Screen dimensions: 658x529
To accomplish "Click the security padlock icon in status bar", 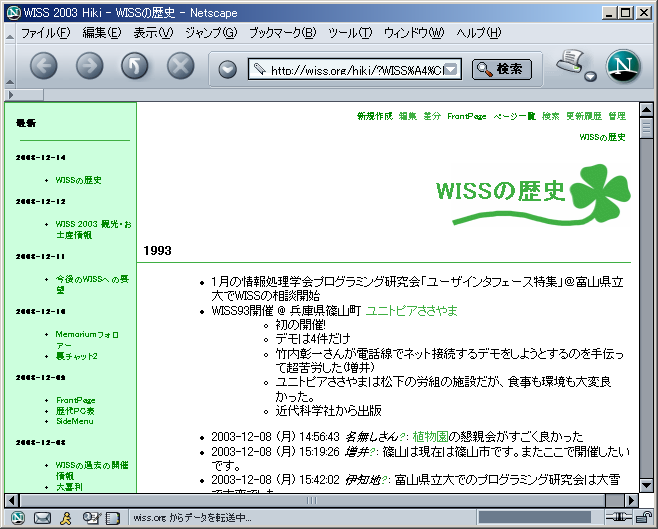I will [x=643, y=518].
